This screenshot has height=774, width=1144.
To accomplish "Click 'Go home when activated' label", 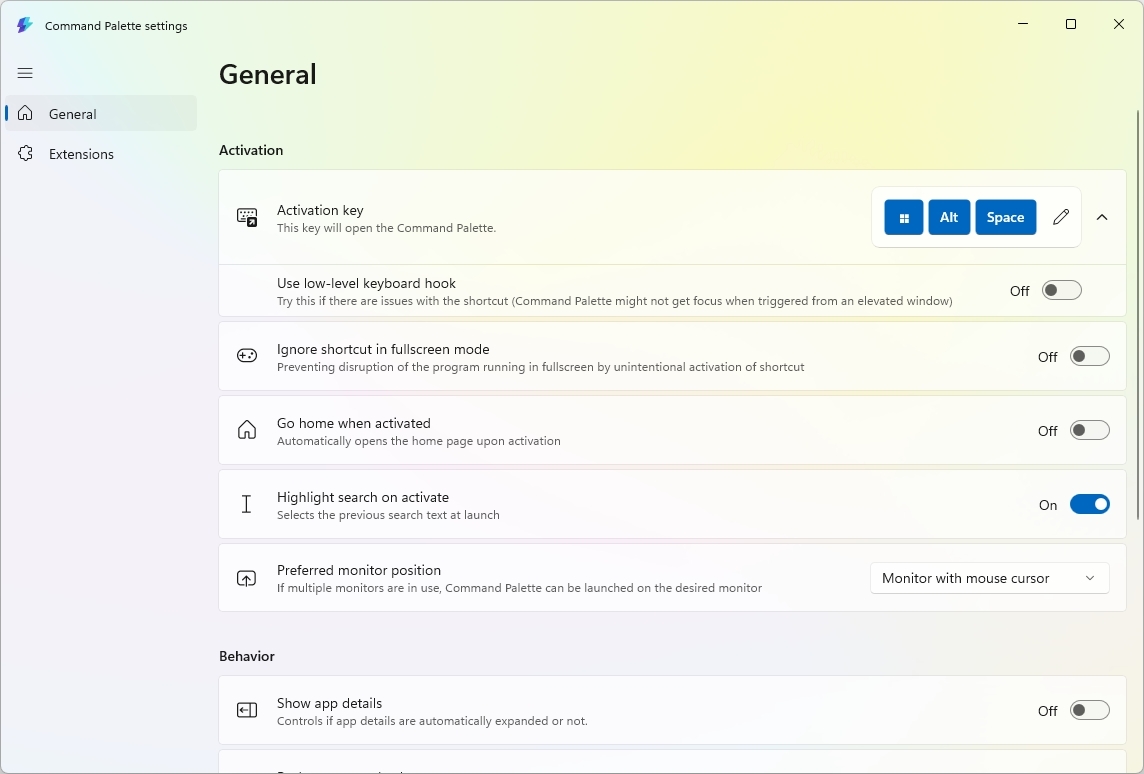I will [x=354, y=423].
